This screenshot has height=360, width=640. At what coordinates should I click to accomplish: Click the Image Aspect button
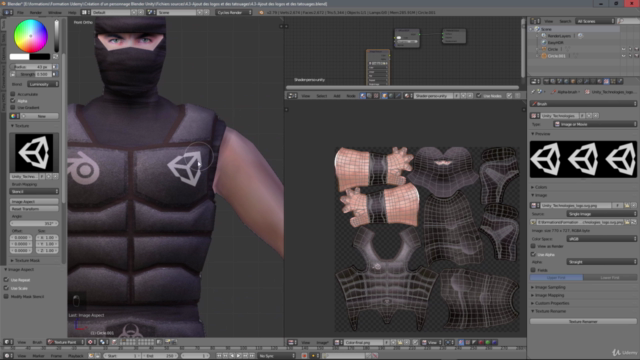click(34, 202)
